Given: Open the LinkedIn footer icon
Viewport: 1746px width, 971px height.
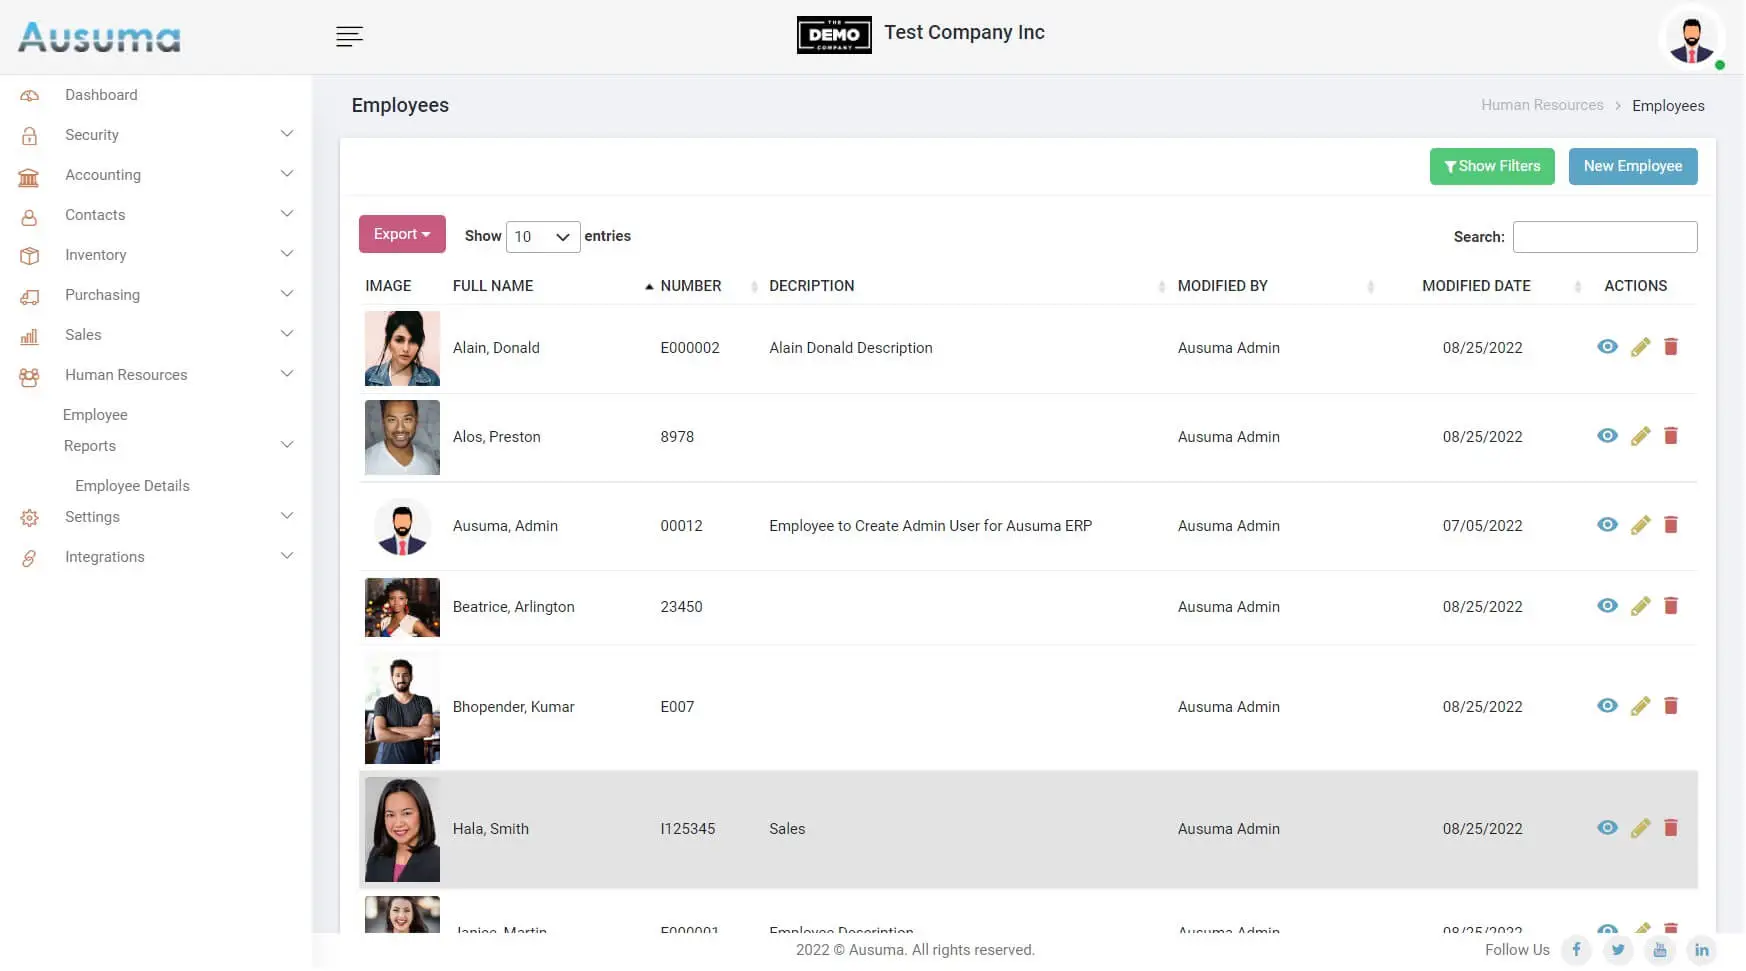Looking at the screenshot, I should (x=1701, y=950).
